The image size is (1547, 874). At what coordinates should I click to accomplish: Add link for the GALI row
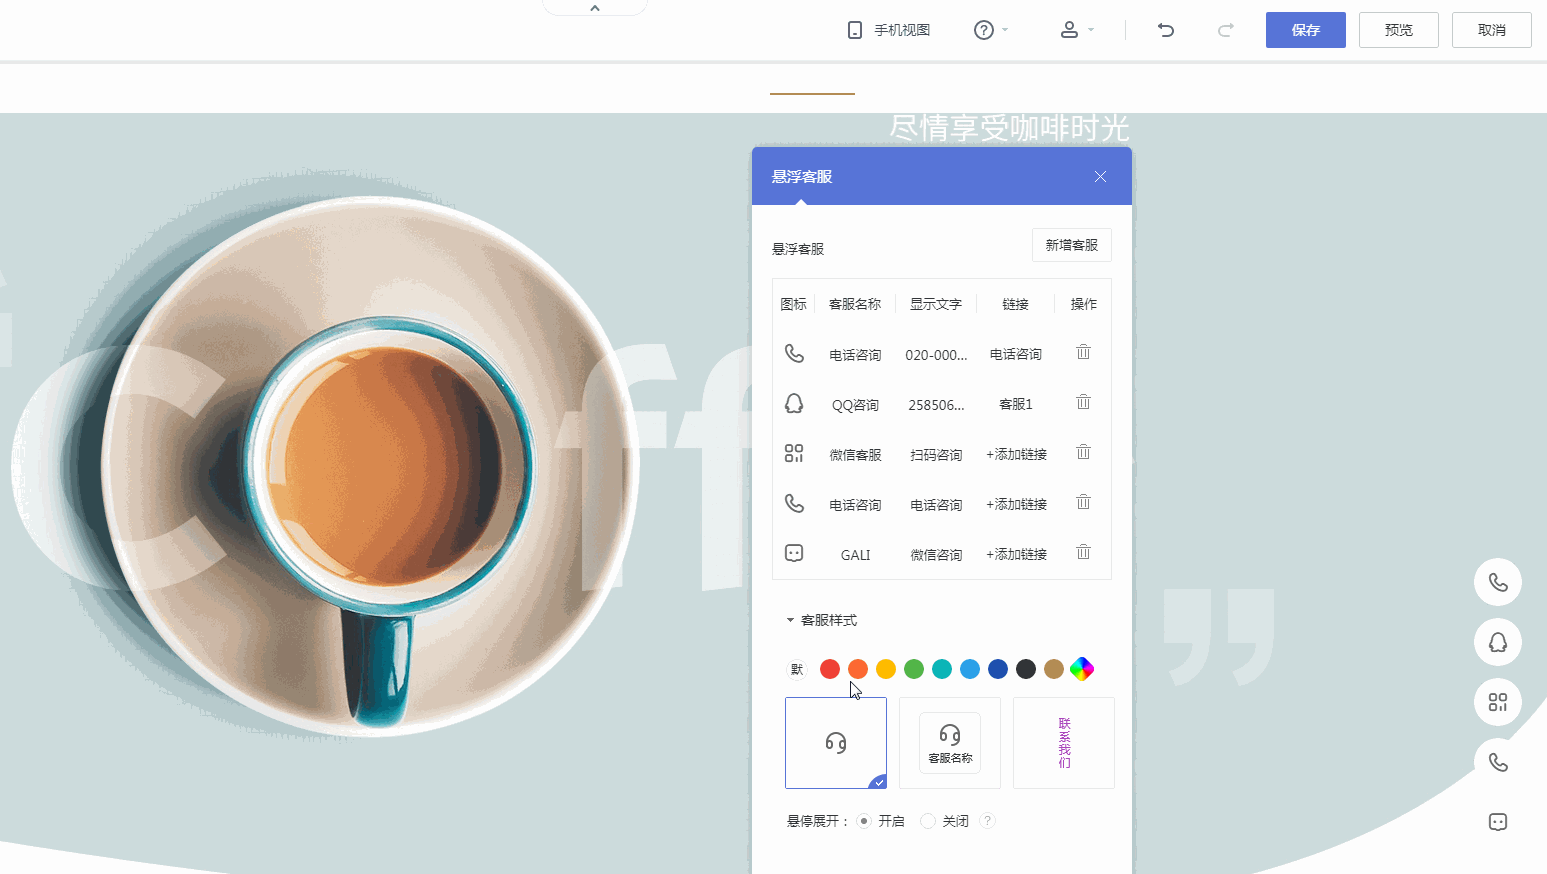1016,554
